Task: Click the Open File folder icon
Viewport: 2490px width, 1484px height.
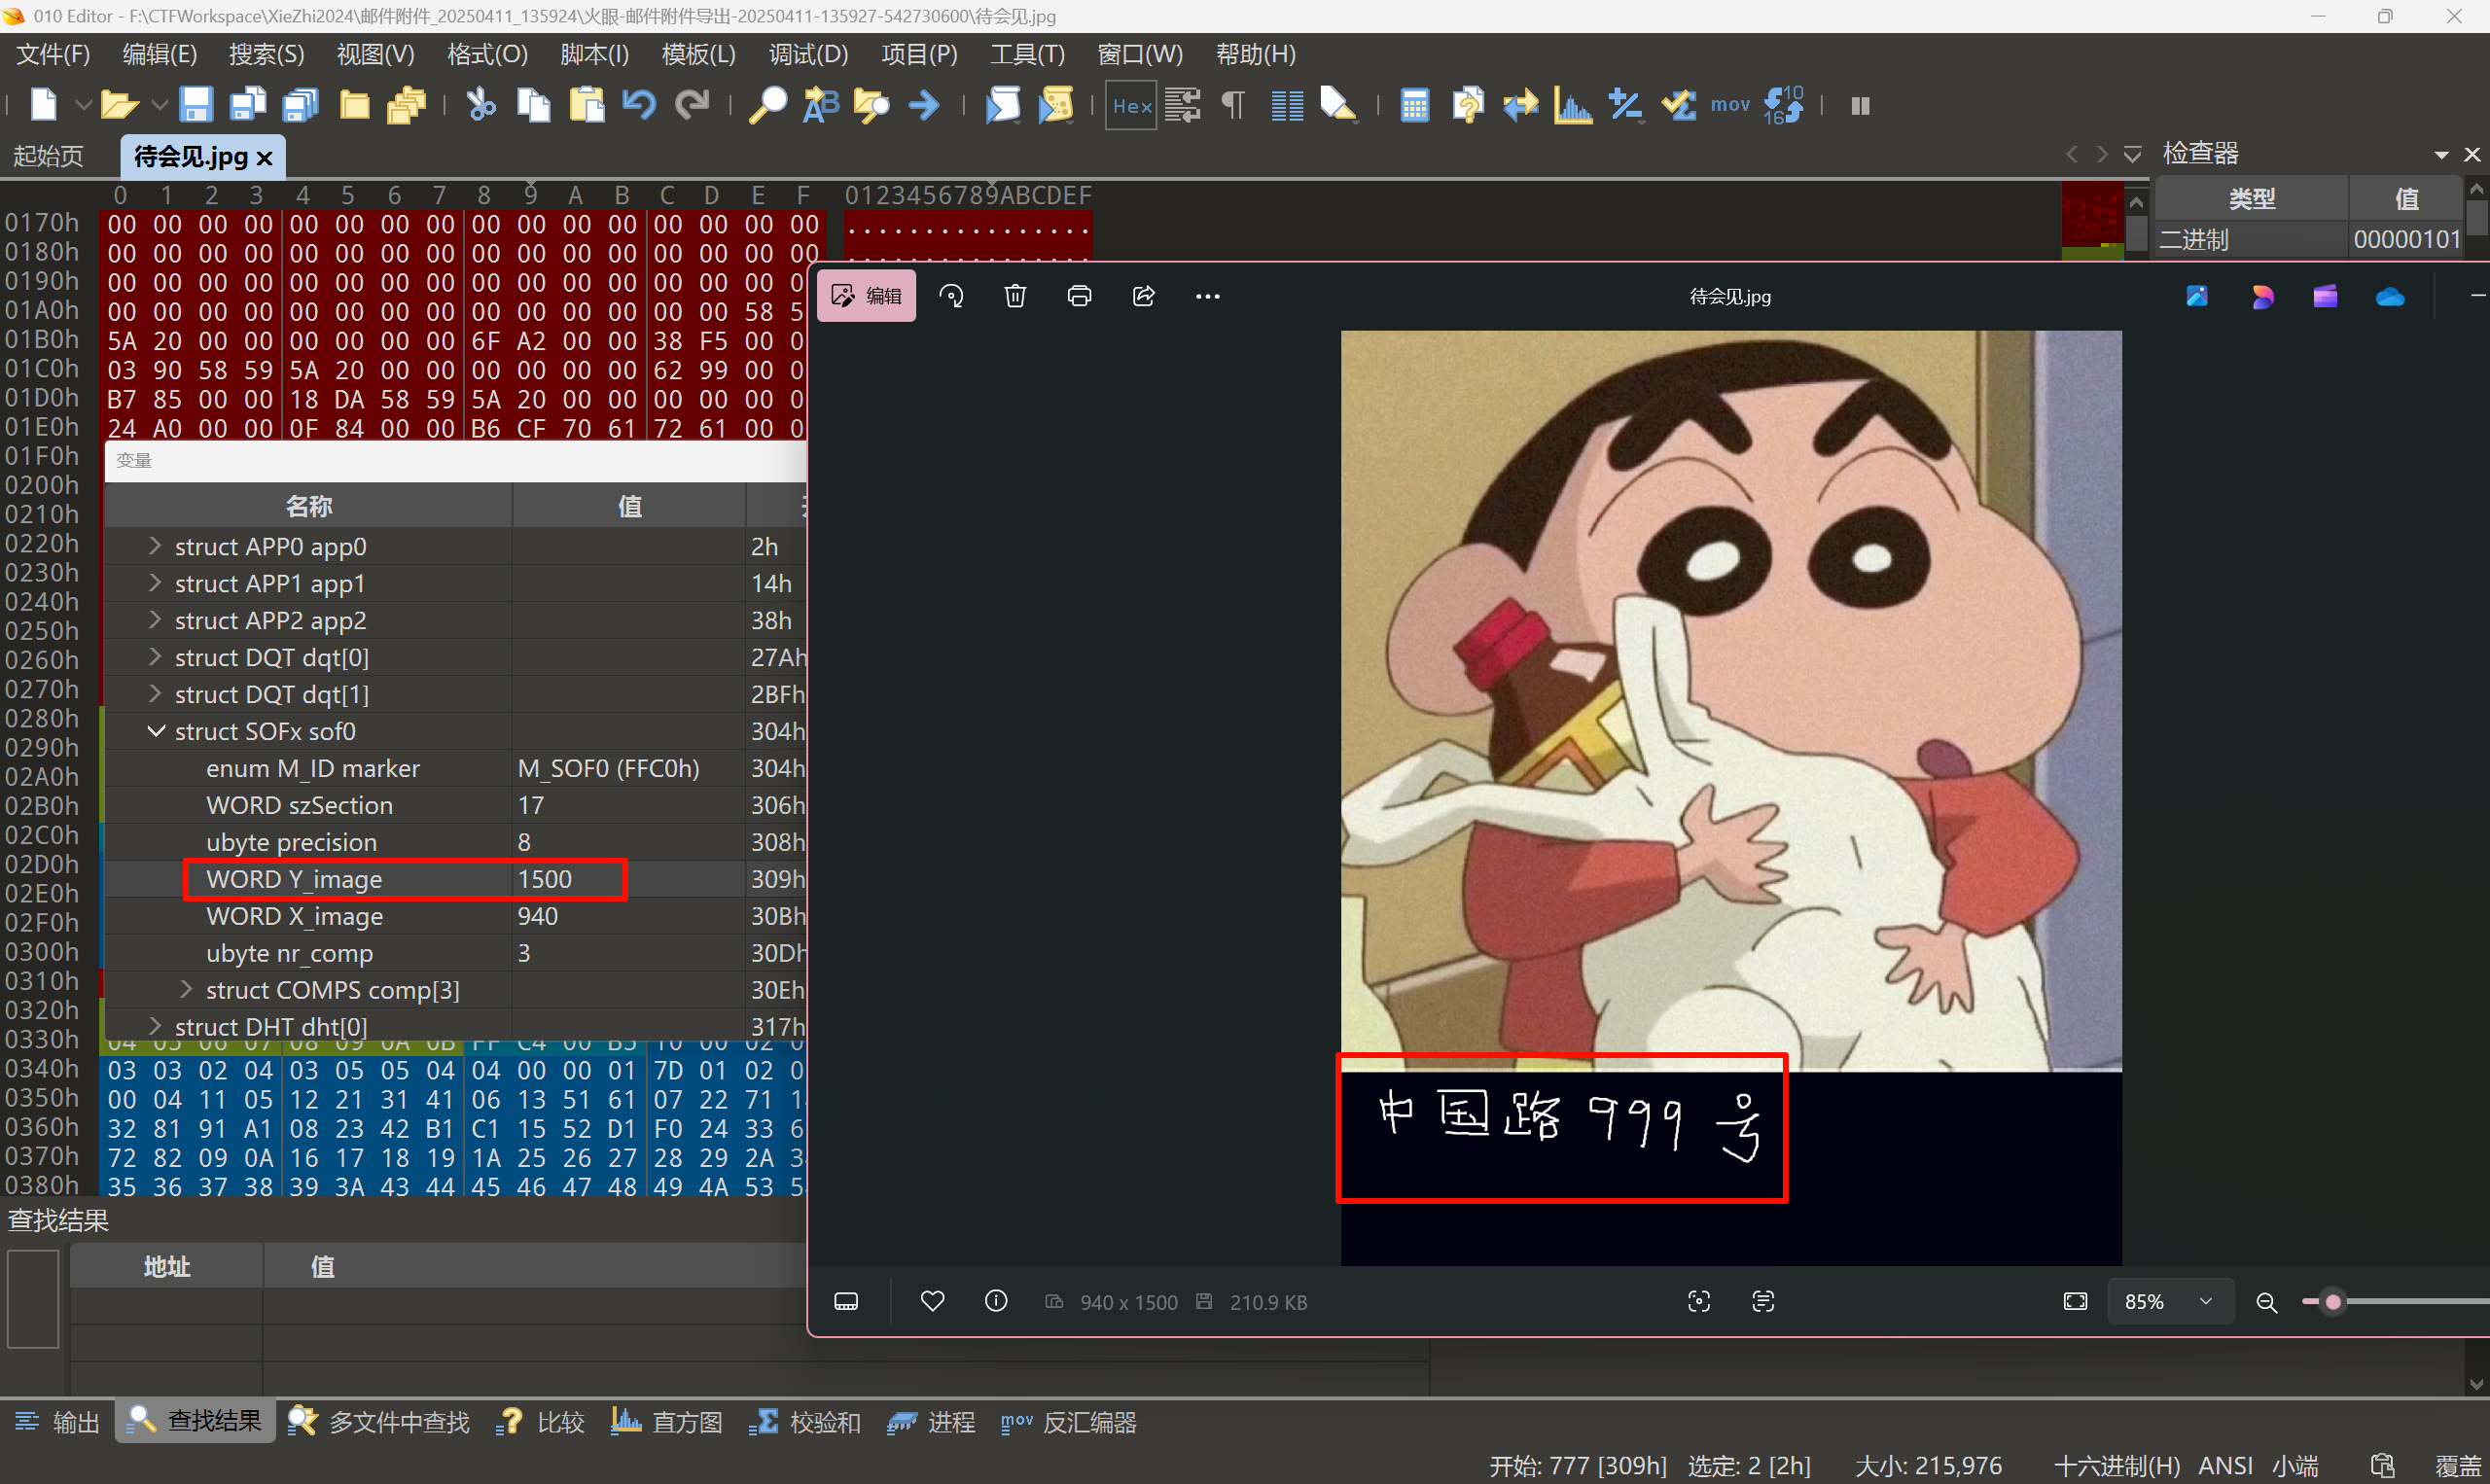Action: 119,105
